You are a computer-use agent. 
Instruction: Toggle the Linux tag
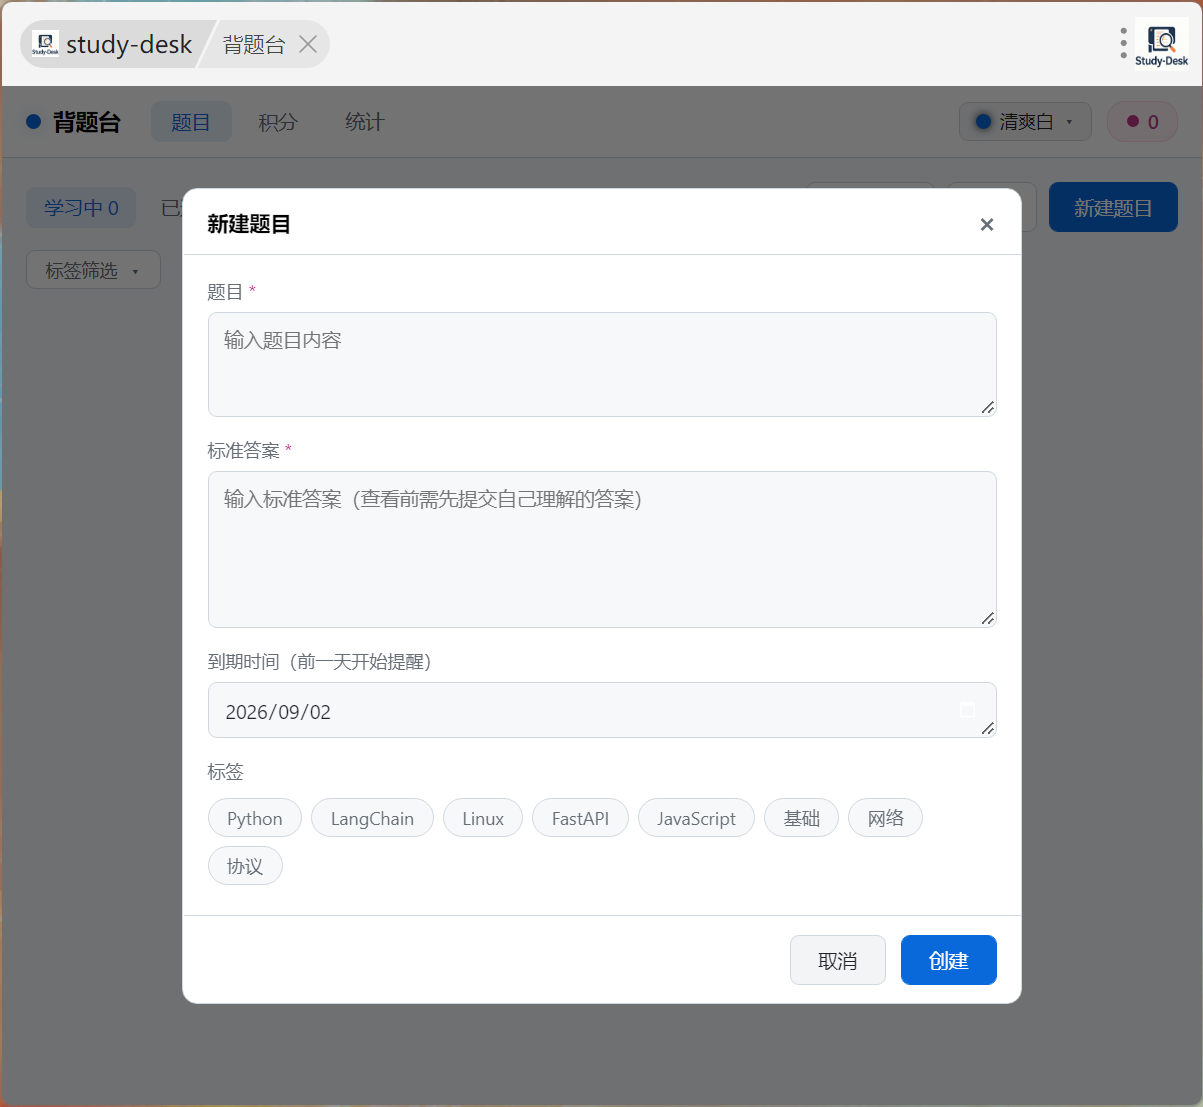pos(483,818)
